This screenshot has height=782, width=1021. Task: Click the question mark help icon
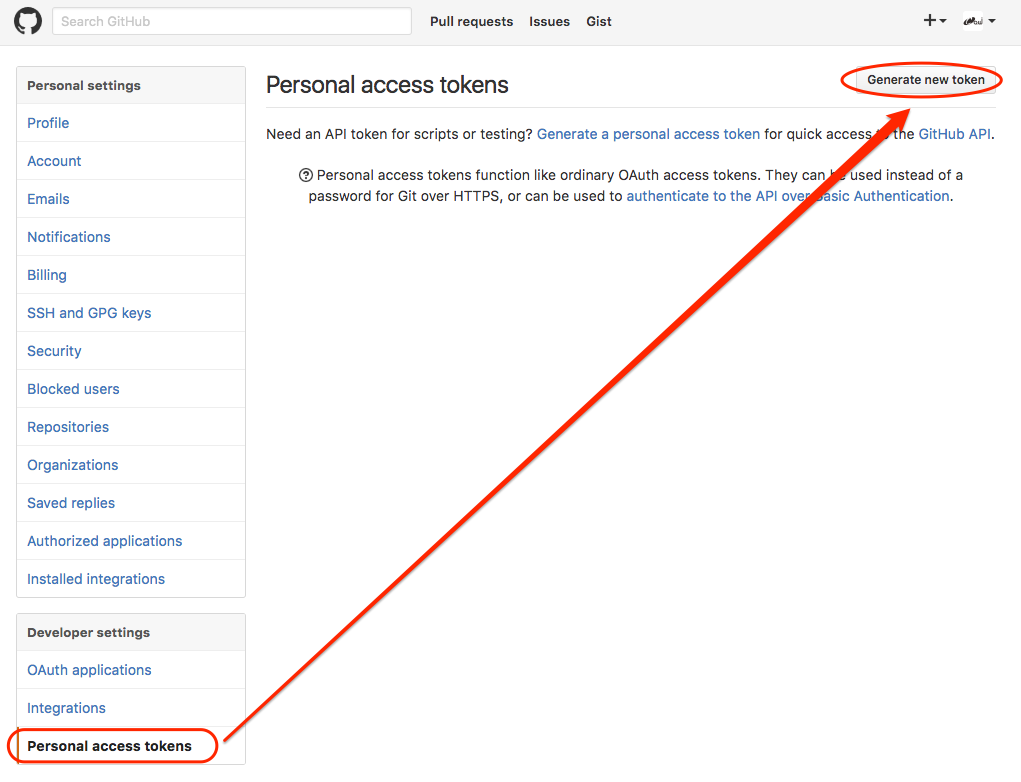306,175
